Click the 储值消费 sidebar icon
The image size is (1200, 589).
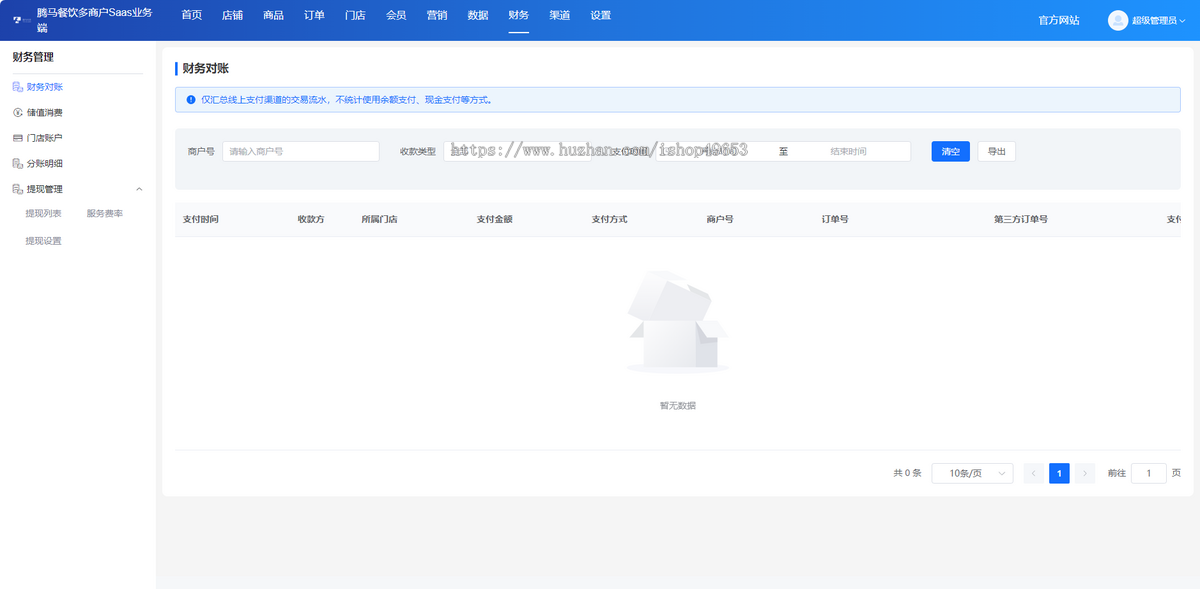[x=17, y=113]
